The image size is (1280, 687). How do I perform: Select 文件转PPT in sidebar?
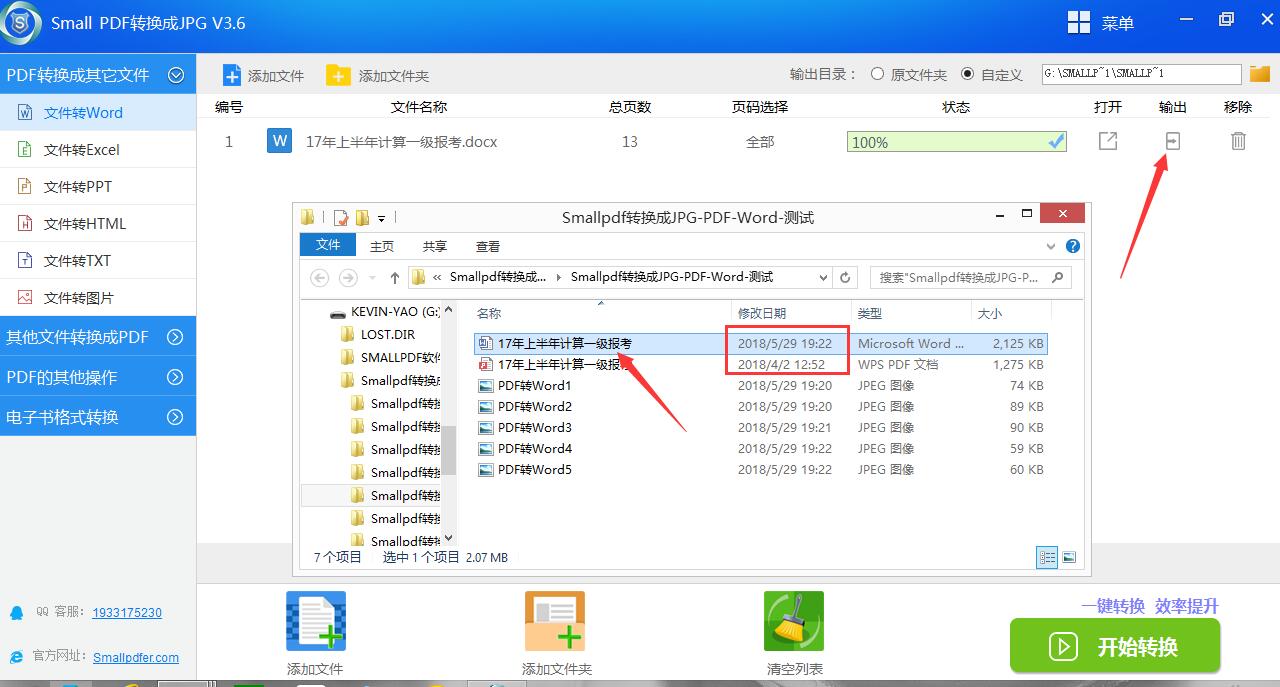(98, 187)
